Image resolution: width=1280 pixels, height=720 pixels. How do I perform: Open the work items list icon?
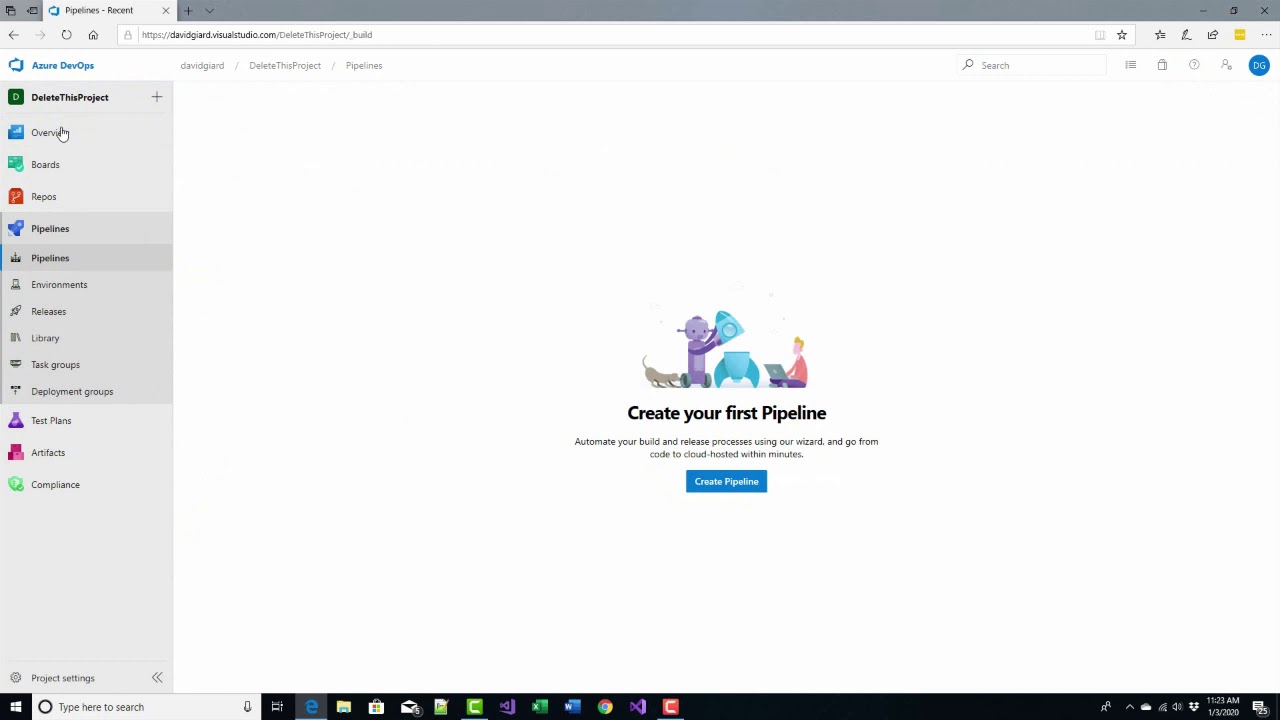click(x=1130, y=65)
